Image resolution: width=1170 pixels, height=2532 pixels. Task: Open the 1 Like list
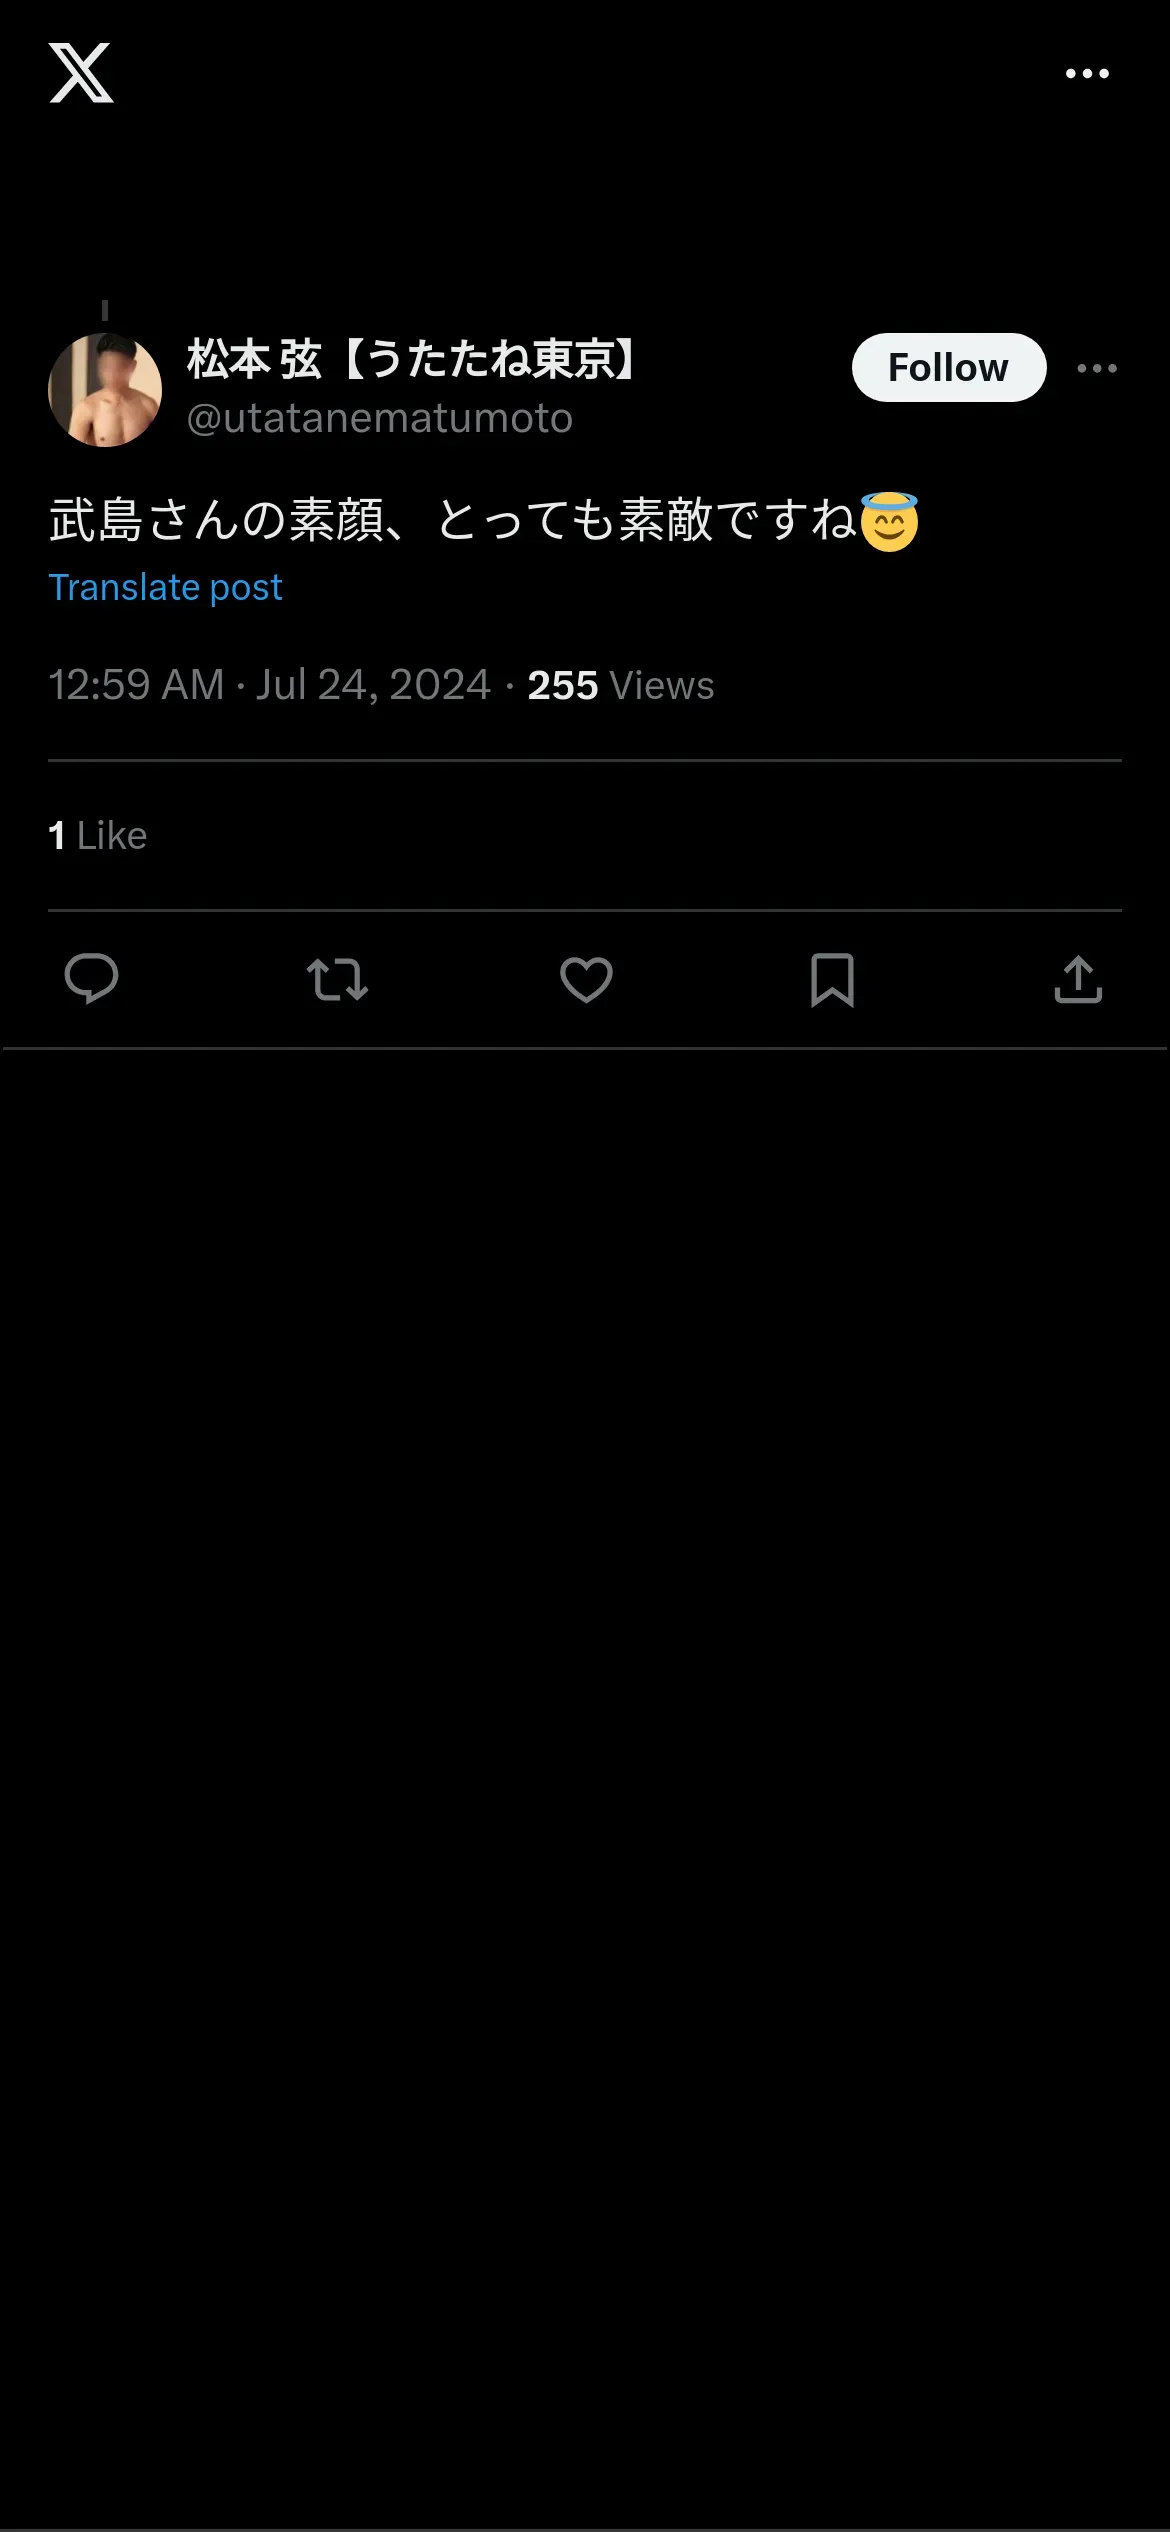pos(98,835)
